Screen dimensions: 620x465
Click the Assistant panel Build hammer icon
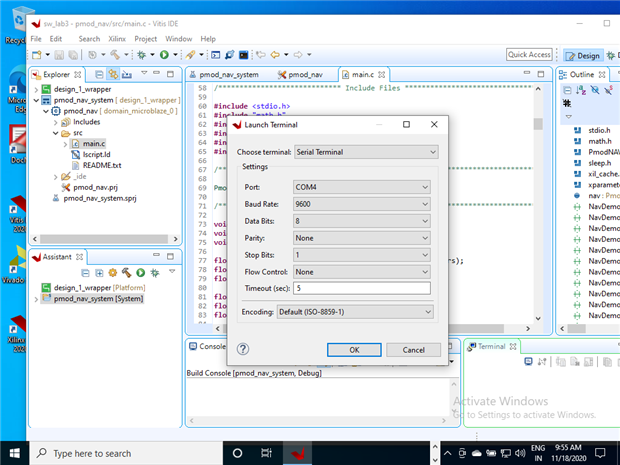[127, 272]
